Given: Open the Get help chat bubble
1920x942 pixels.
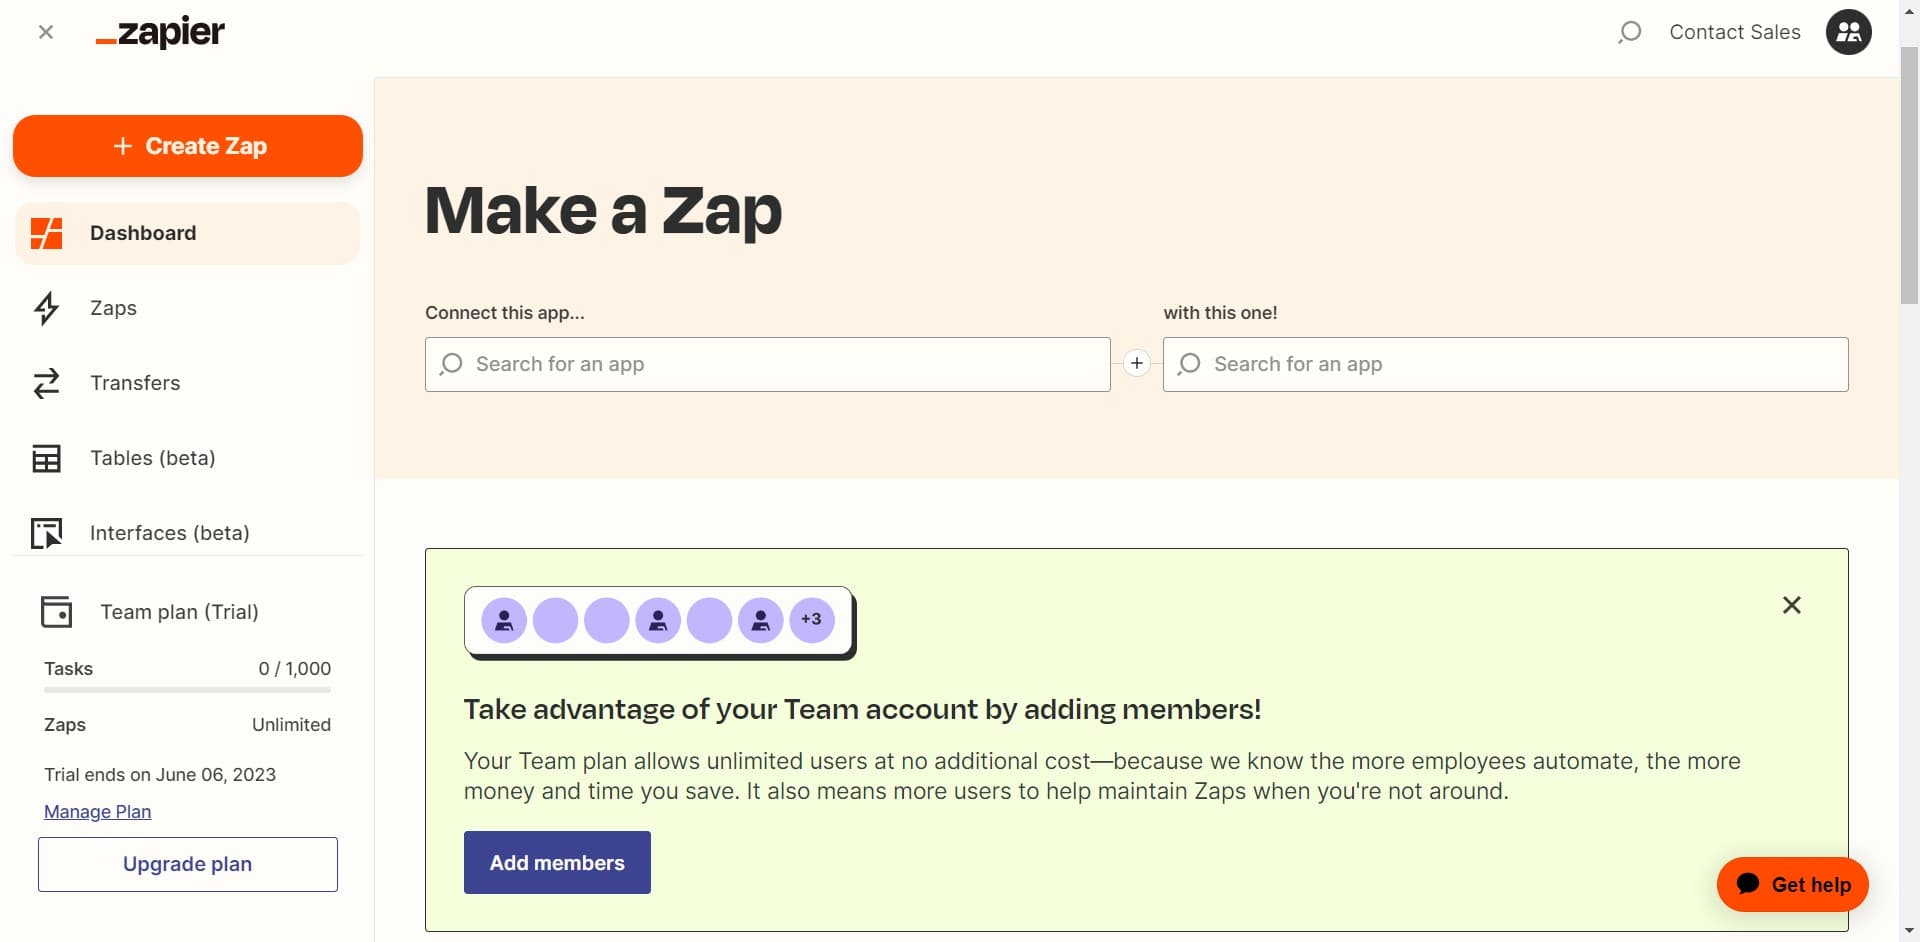Looking at the screenshot, I should (x=1793, y=884).
